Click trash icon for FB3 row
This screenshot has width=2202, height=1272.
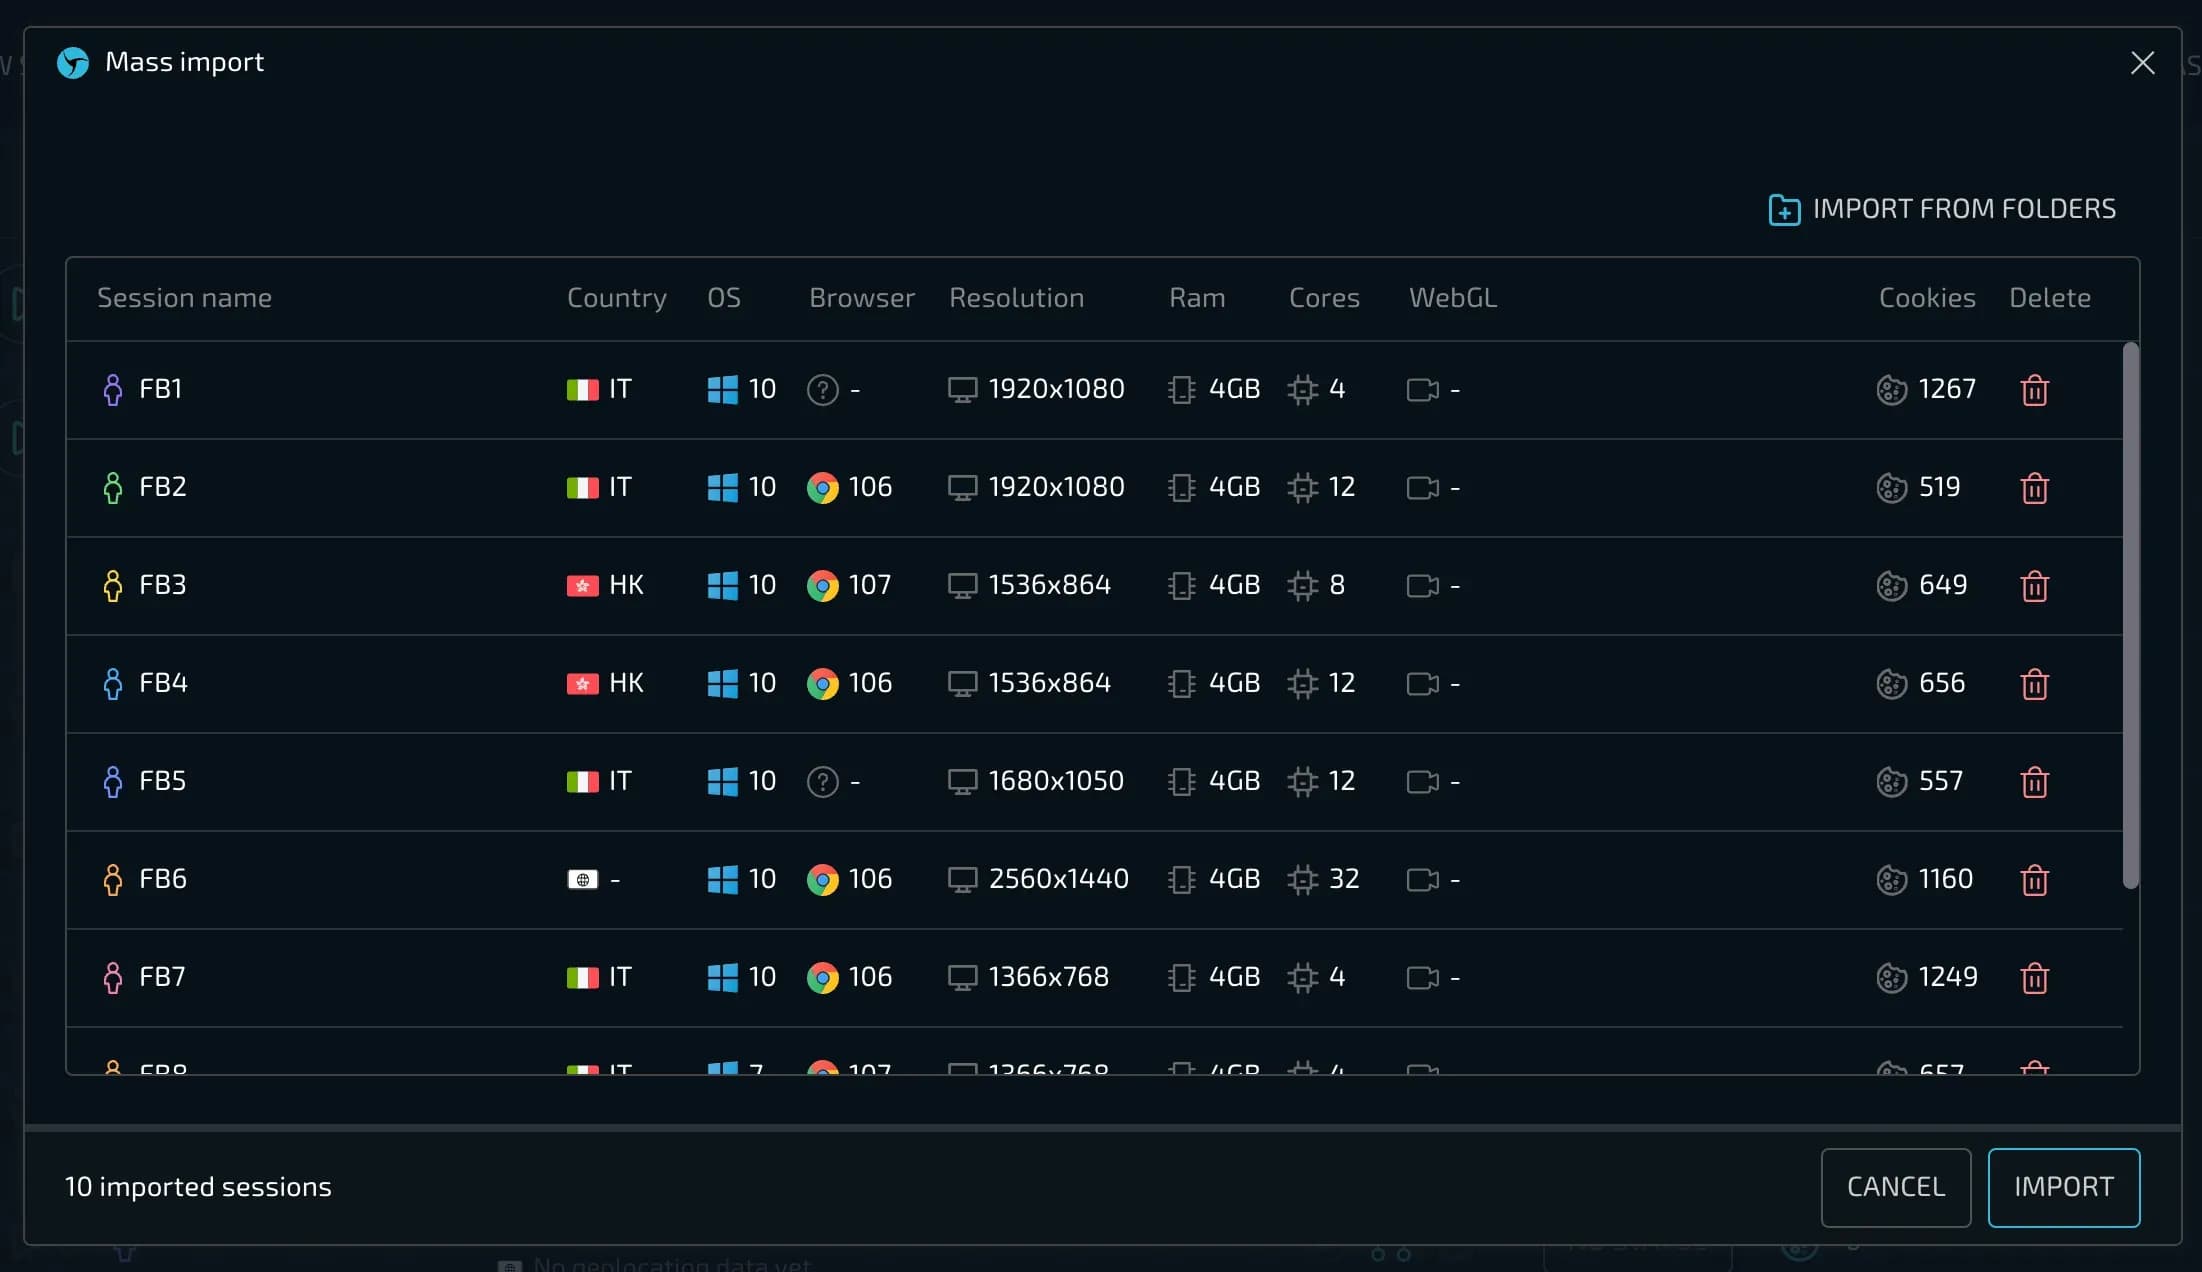(2034, 586)
